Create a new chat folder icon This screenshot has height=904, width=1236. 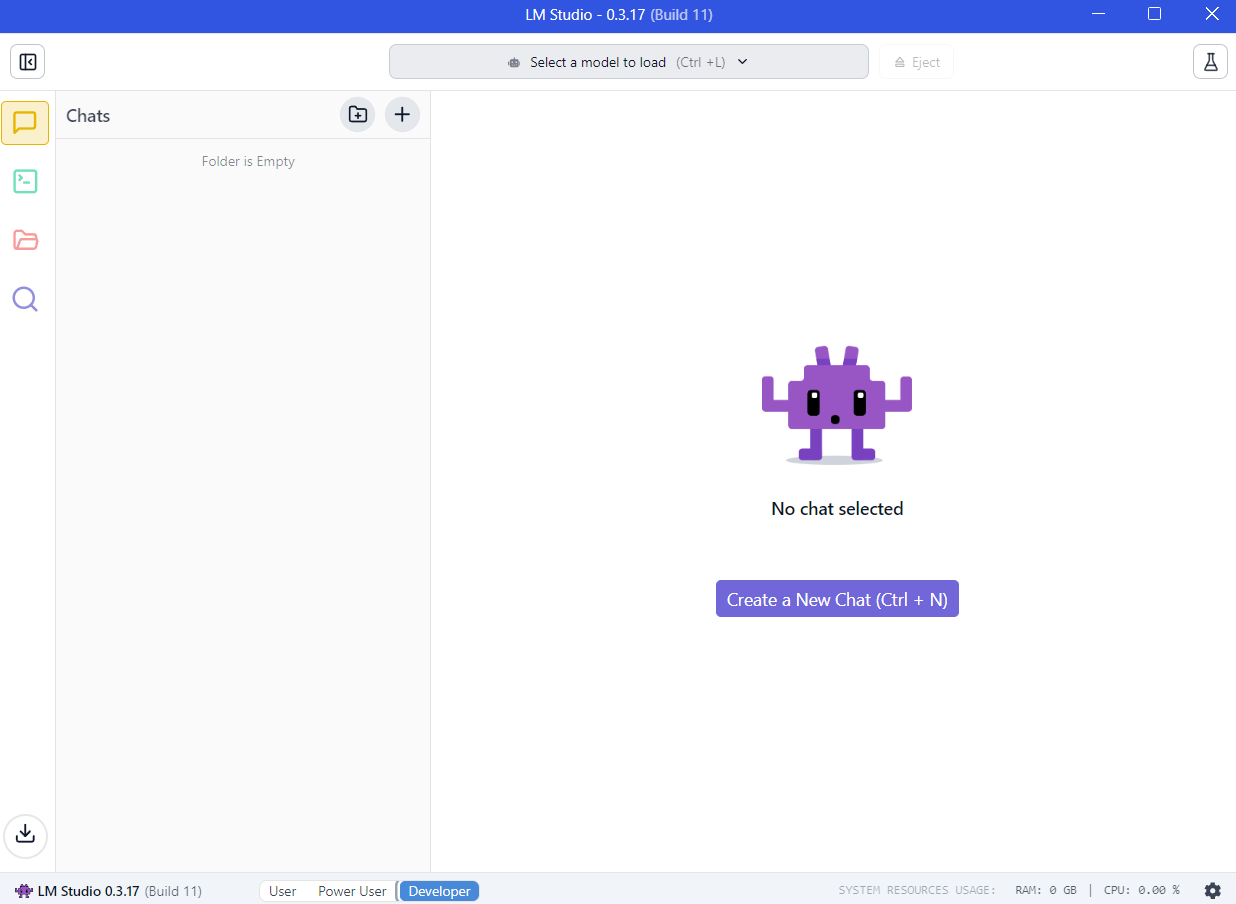click(x=358, y=115)
